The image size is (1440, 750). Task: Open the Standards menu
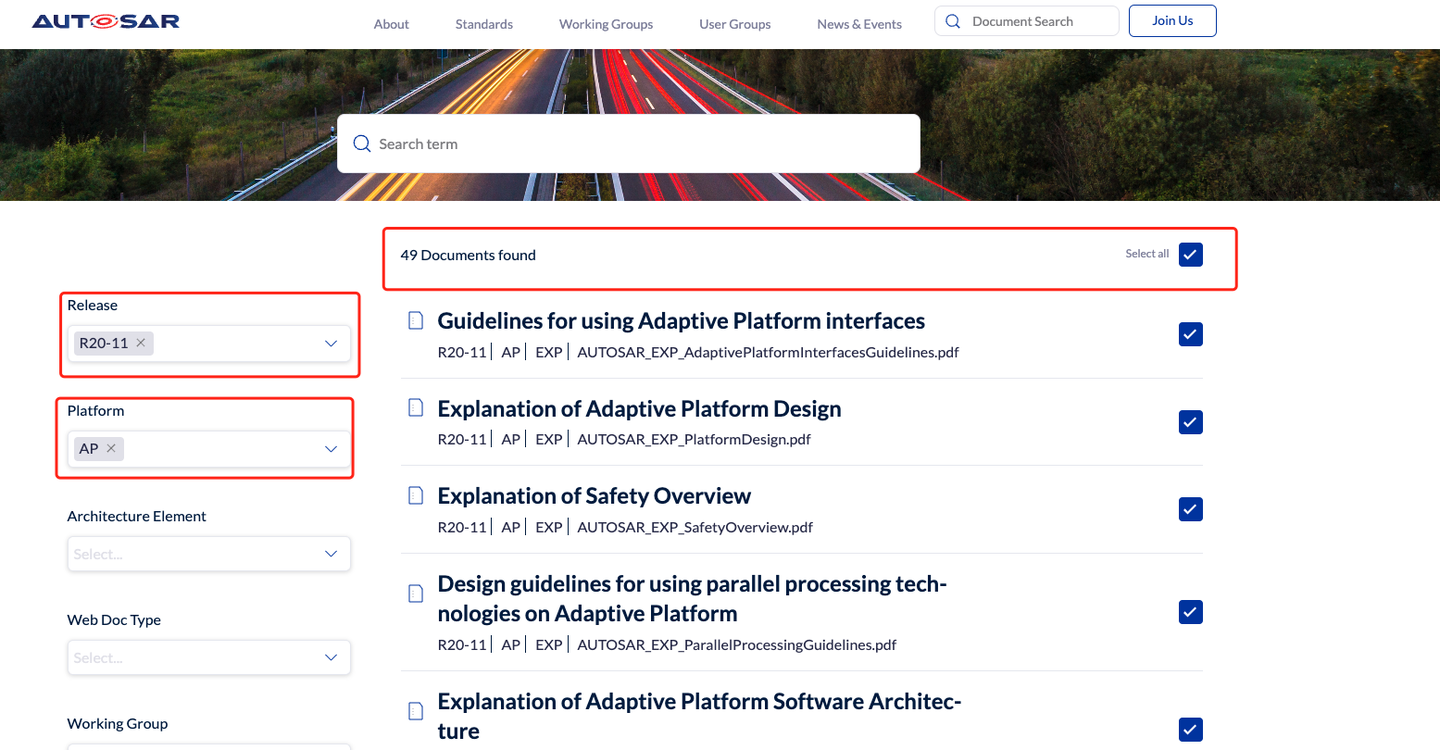click(484, 24)
